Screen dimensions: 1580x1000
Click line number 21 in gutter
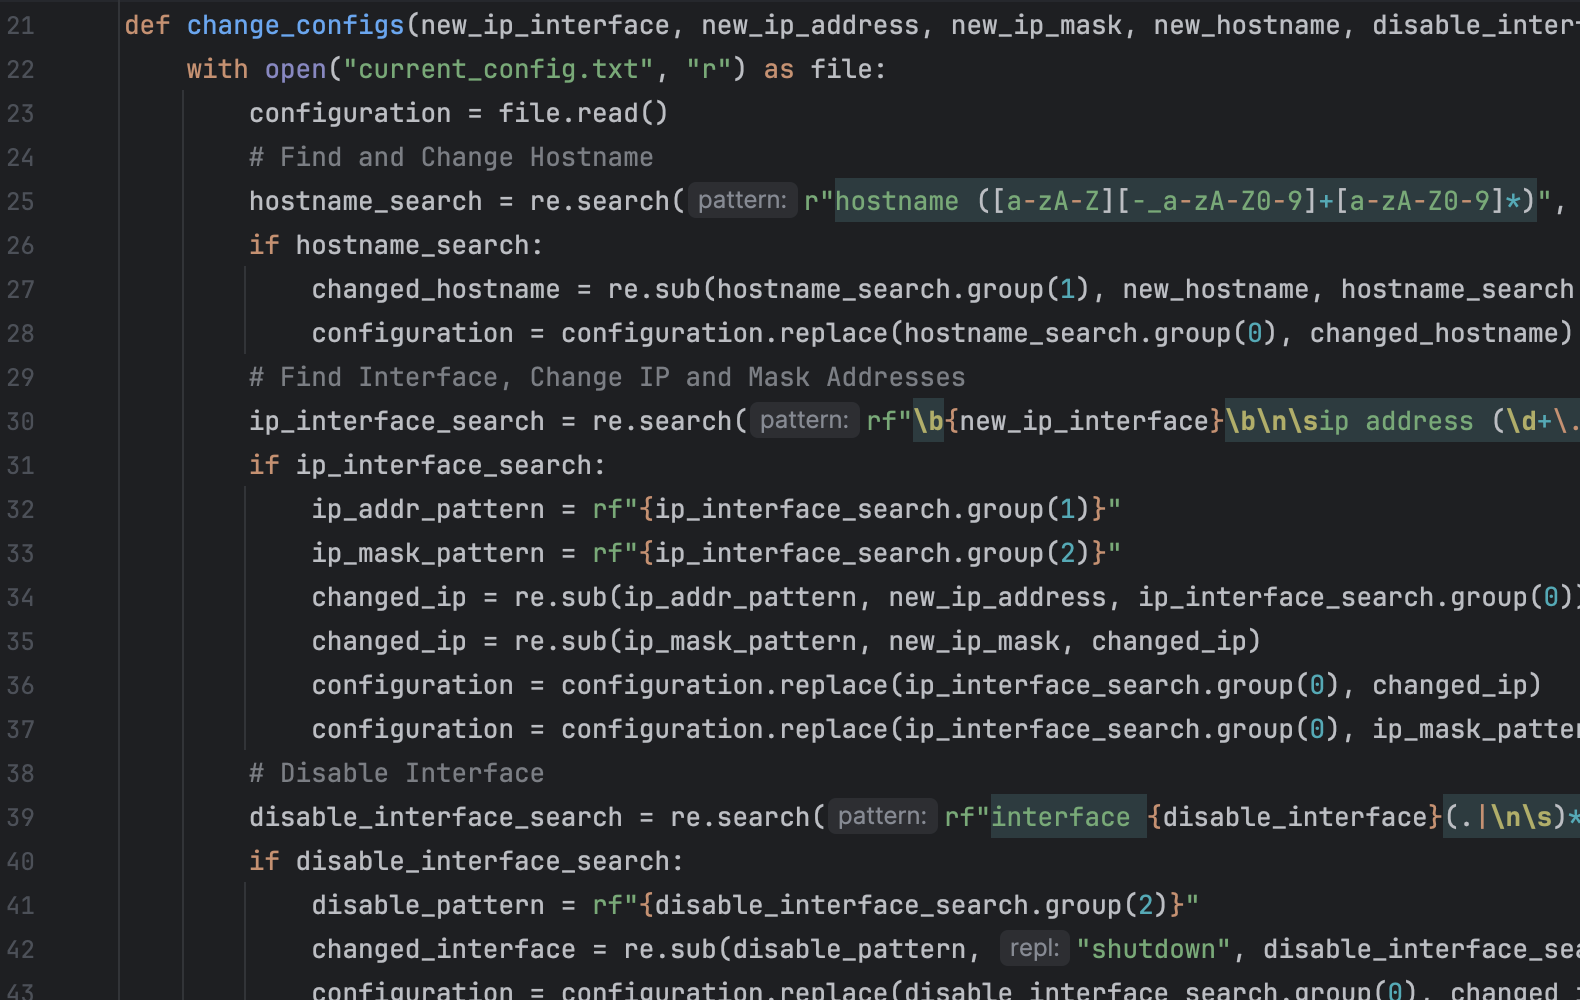pyautogui.click(x=20, y=25)
